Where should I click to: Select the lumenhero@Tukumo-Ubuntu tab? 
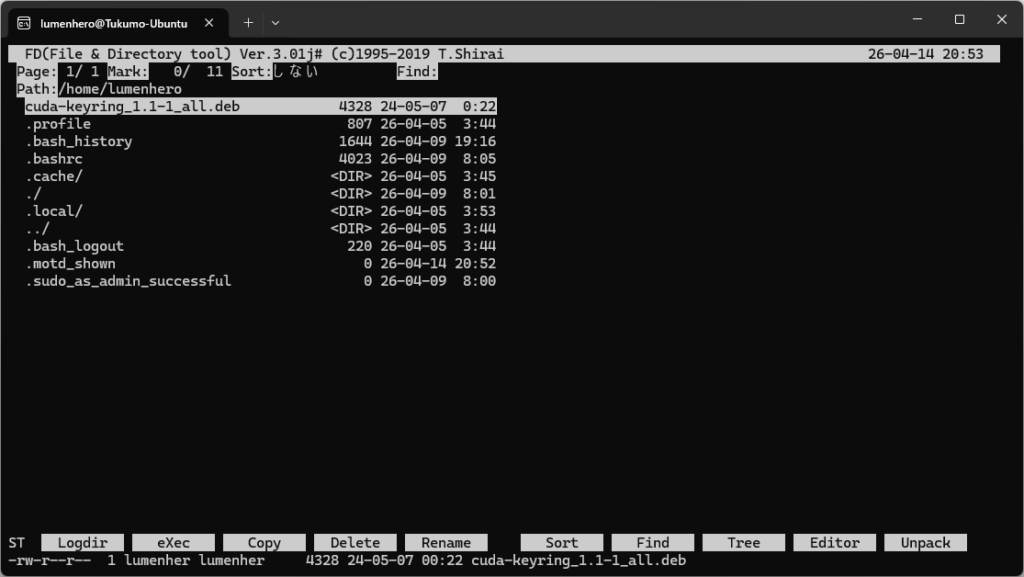113,22
